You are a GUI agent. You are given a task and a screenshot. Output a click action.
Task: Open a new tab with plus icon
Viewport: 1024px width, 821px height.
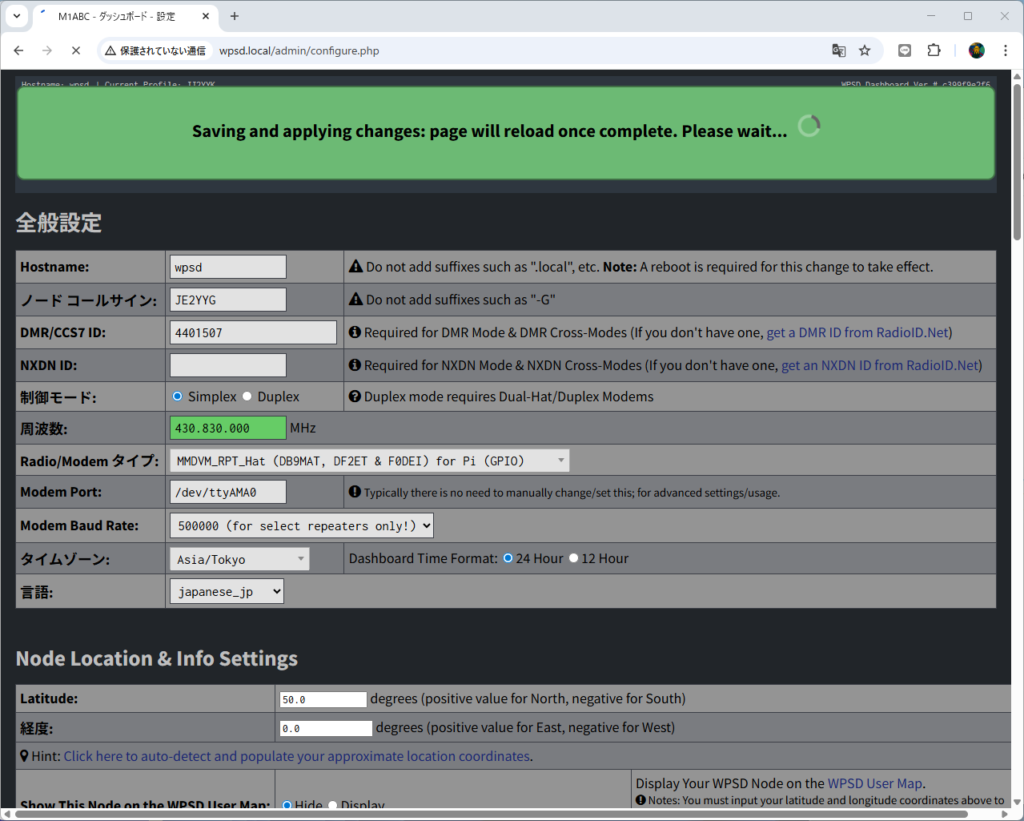pyautogui.click(x=235, y=16)
